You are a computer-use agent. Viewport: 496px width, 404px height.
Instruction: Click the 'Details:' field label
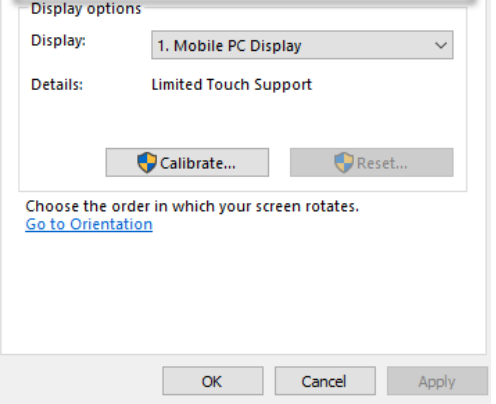click(57, 84)
